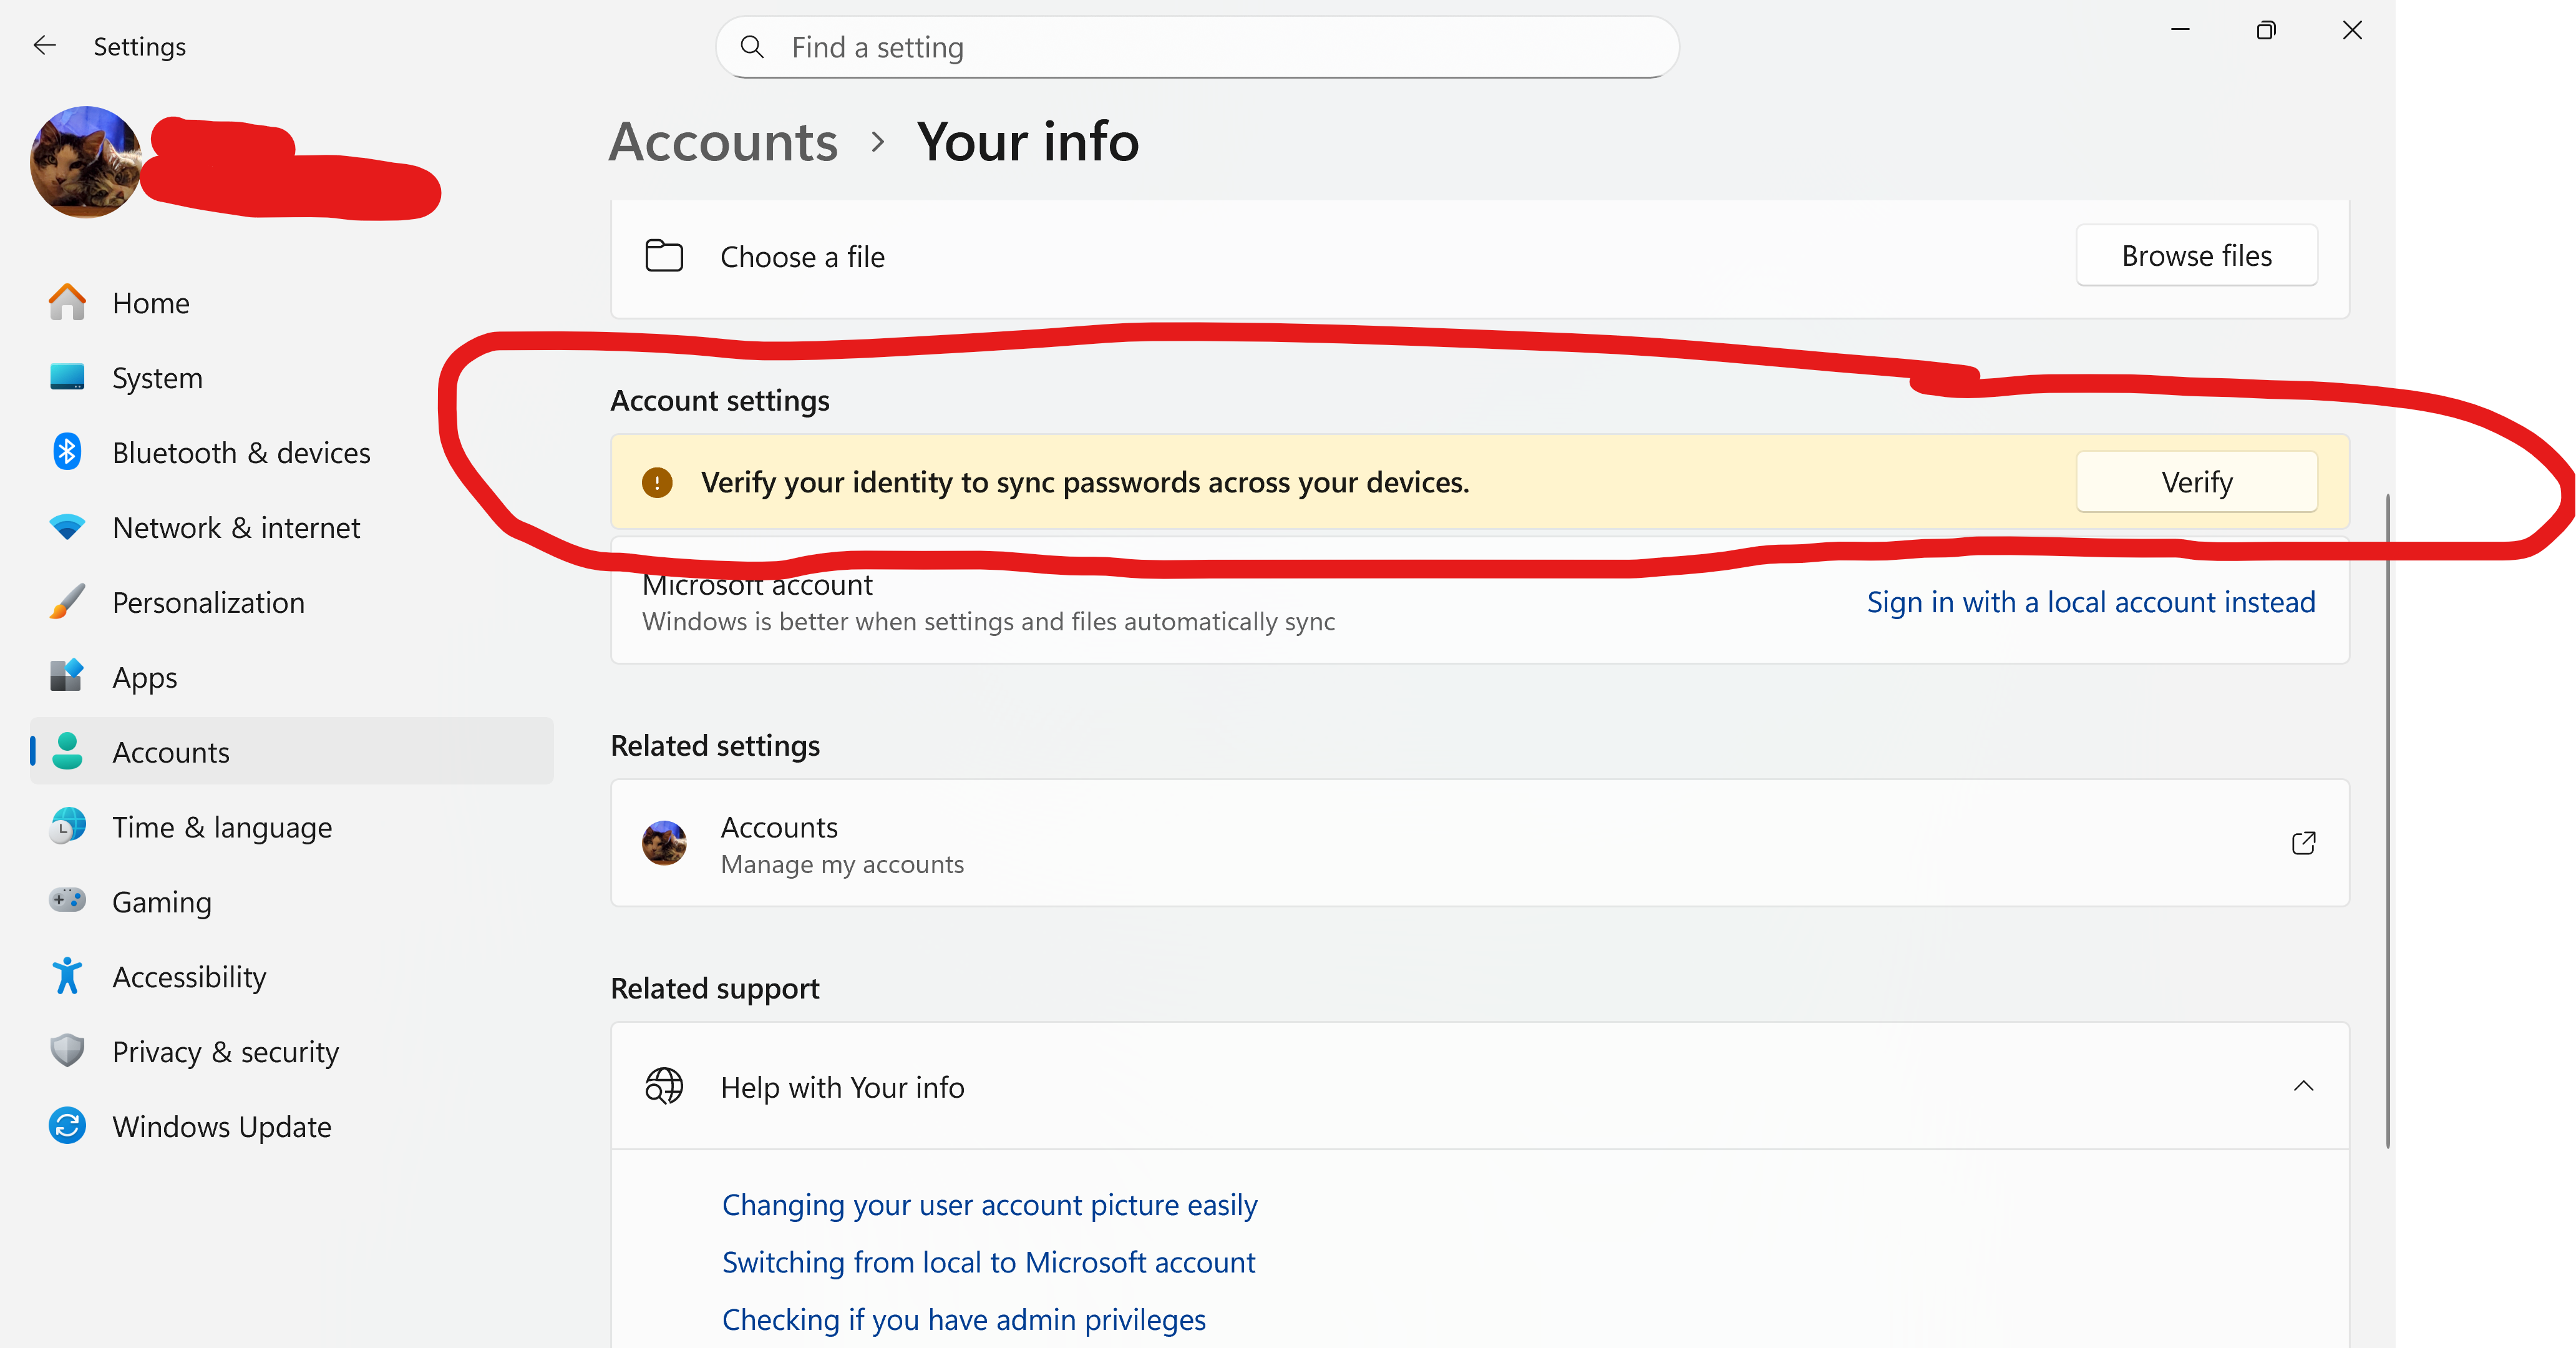Click the vertical scrollbar on the right
The height and width of the screenshot is (1348, 2576).
[2388, 820]
